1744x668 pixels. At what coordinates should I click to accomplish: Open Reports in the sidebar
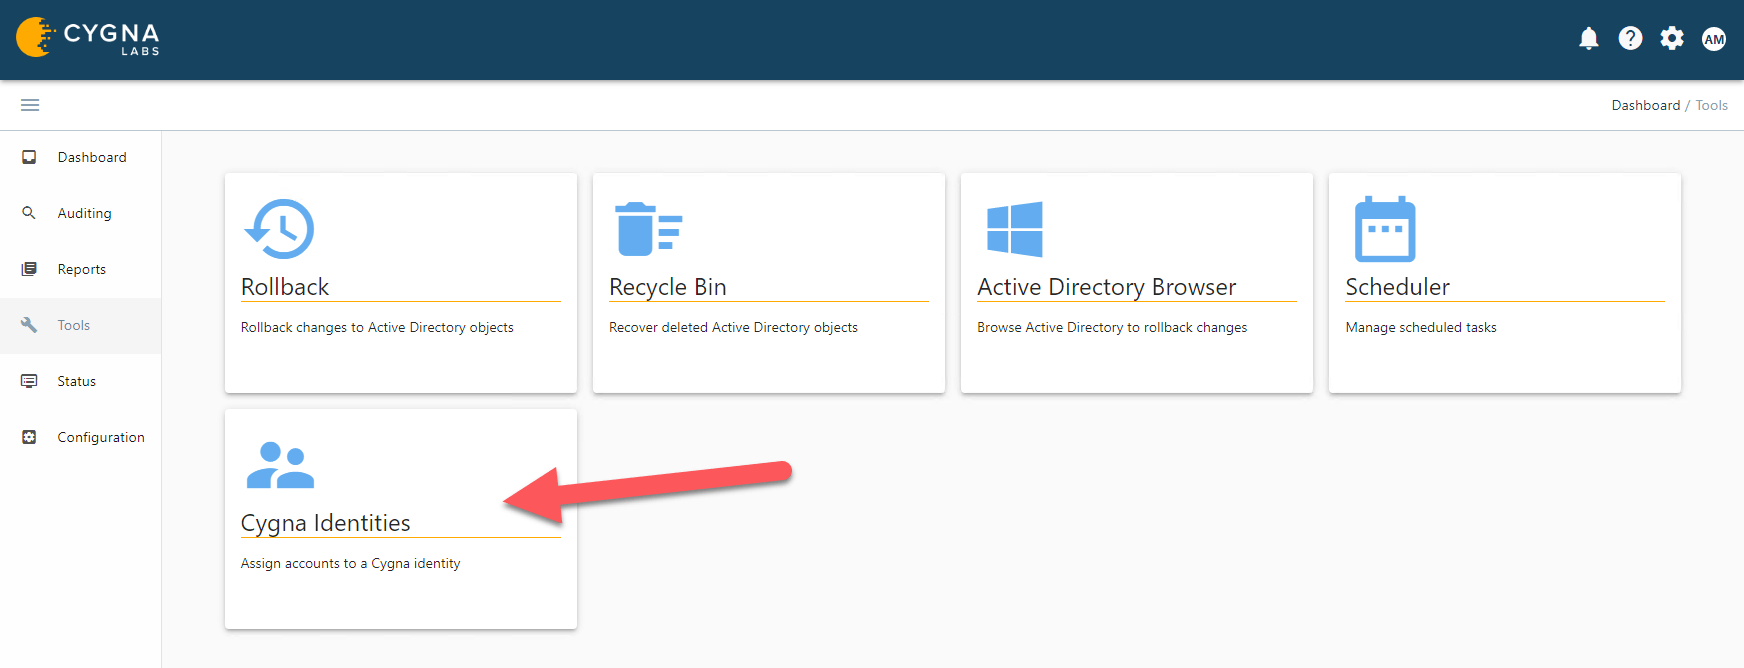[x=82, y=269]
